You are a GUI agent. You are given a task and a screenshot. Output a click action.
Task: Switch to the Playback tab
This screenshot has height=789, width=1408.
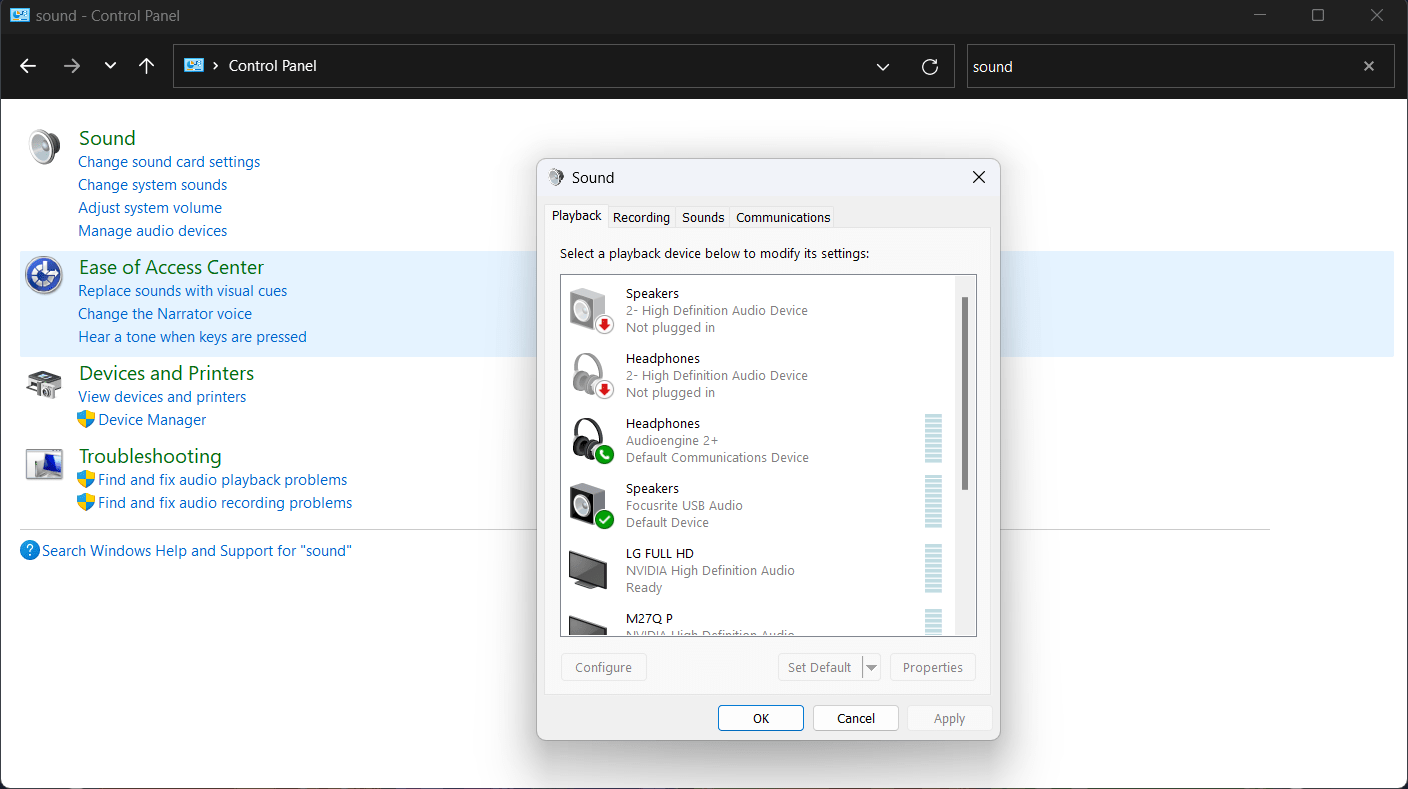(577, 216)
